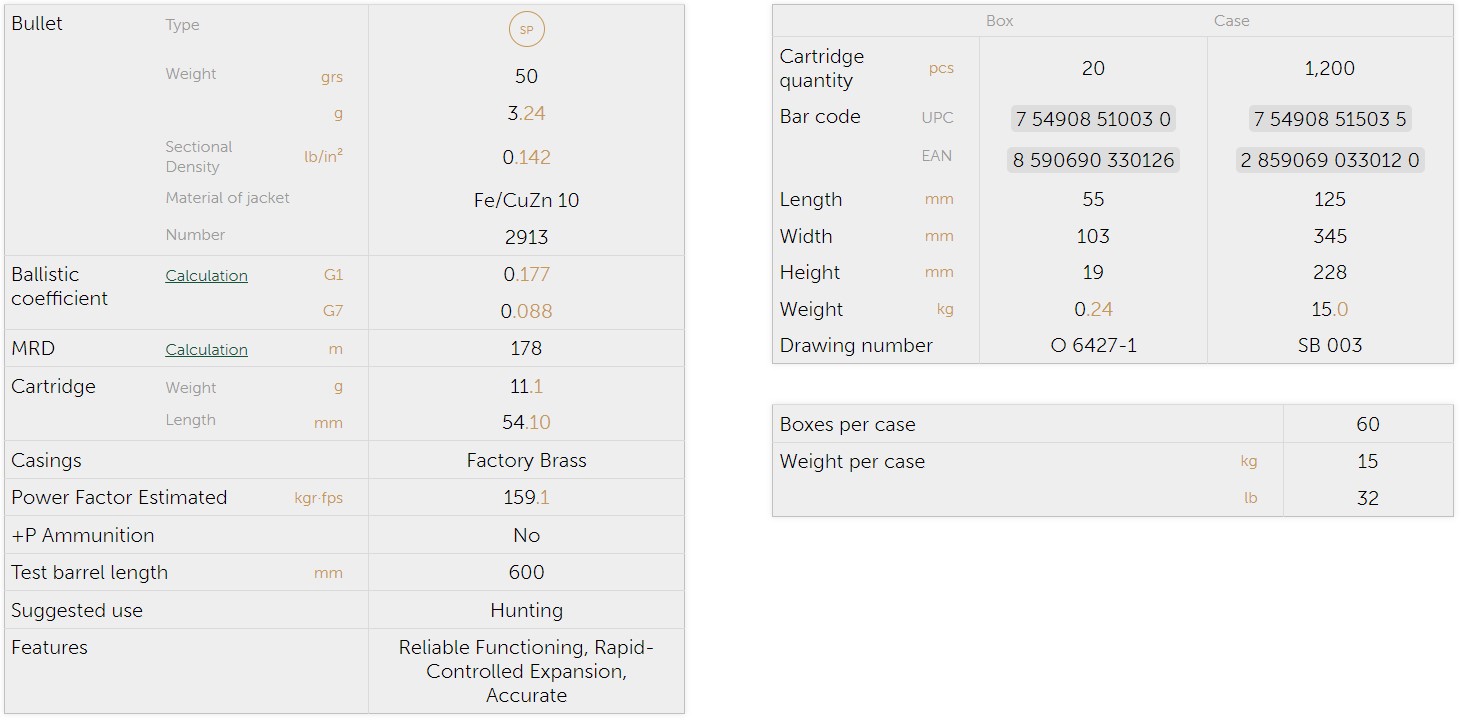Select the Box UPC code 7 54908 51003 0
The width and height of the screenshot is (1462, 727).
[1093, 119]
